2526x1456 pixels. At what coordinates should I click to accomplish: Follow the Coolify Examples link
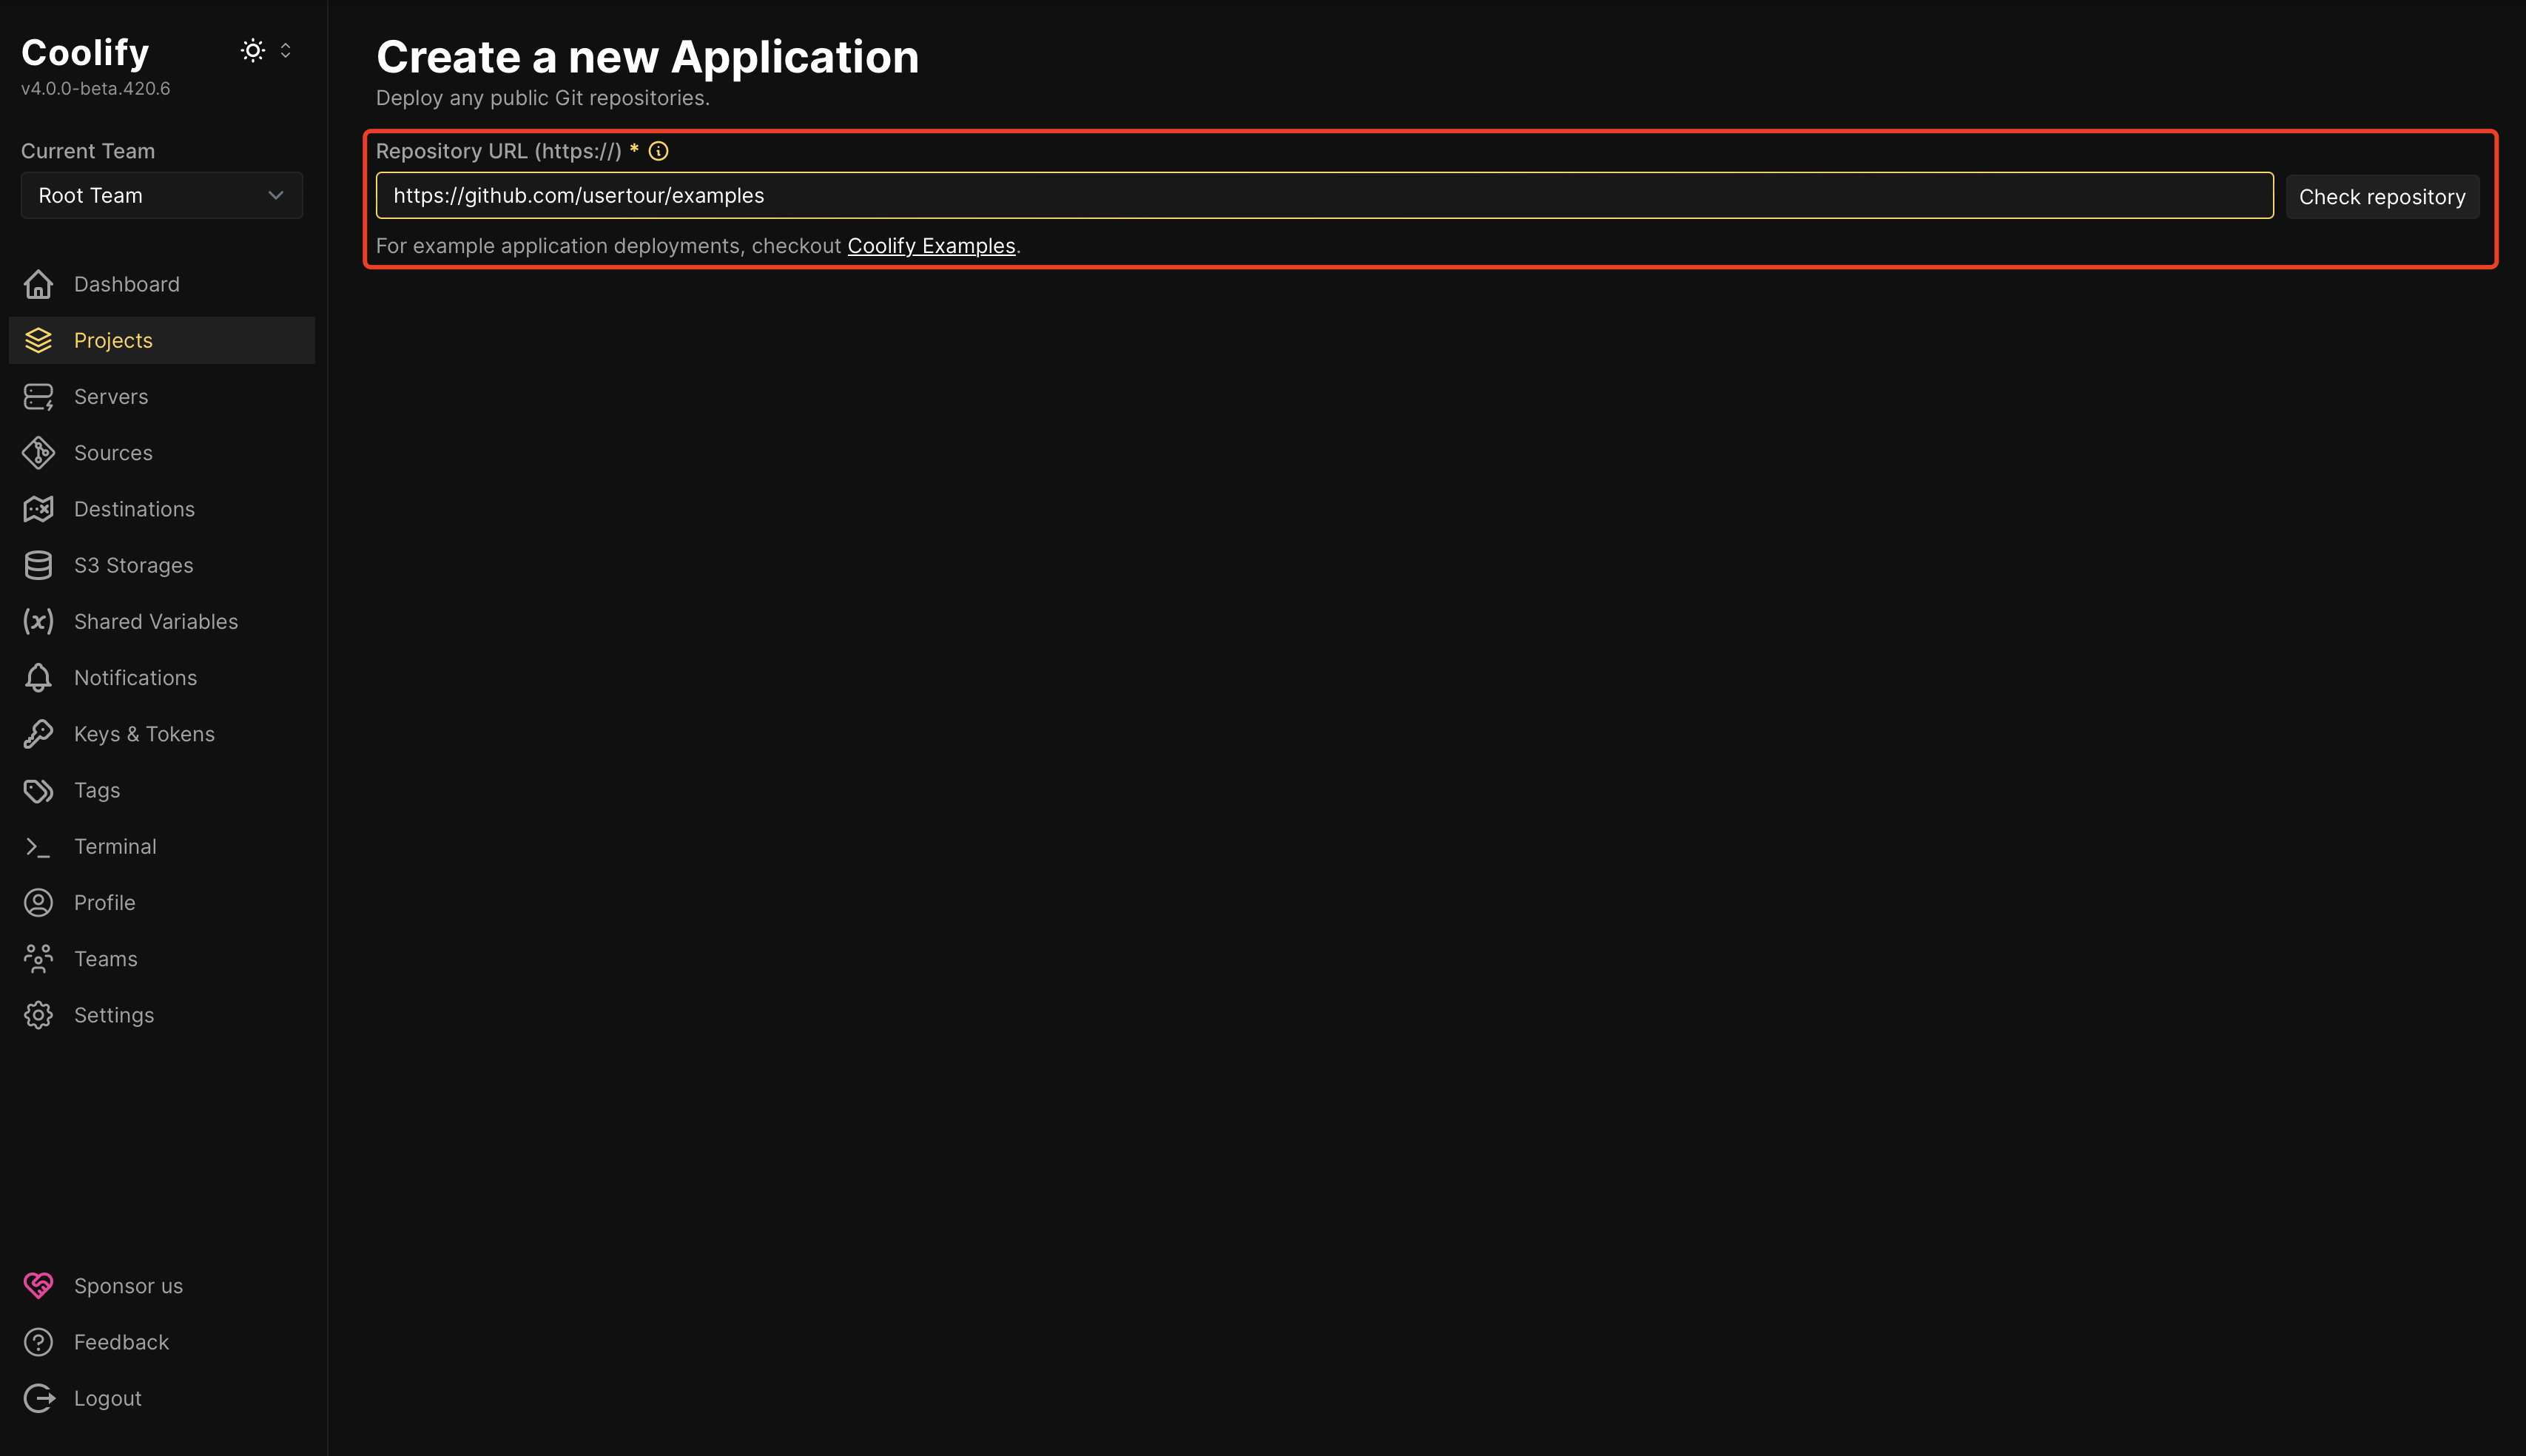(x=931, y=246)
